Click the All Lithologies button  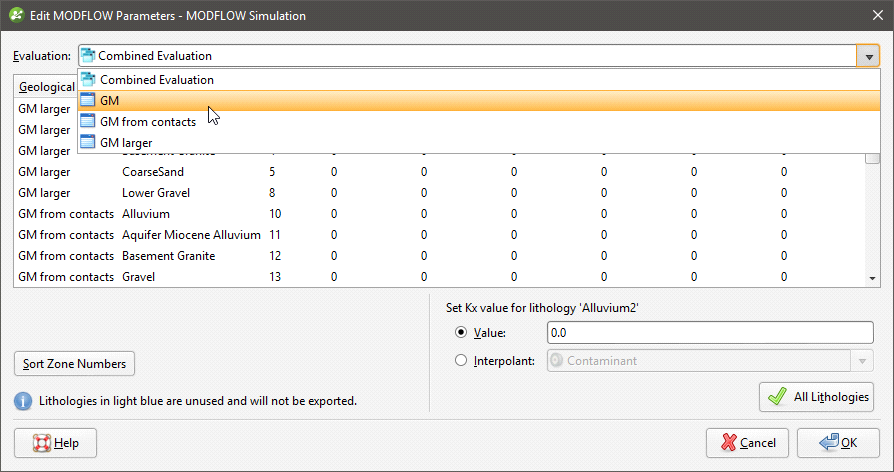(x=816, y=397)
